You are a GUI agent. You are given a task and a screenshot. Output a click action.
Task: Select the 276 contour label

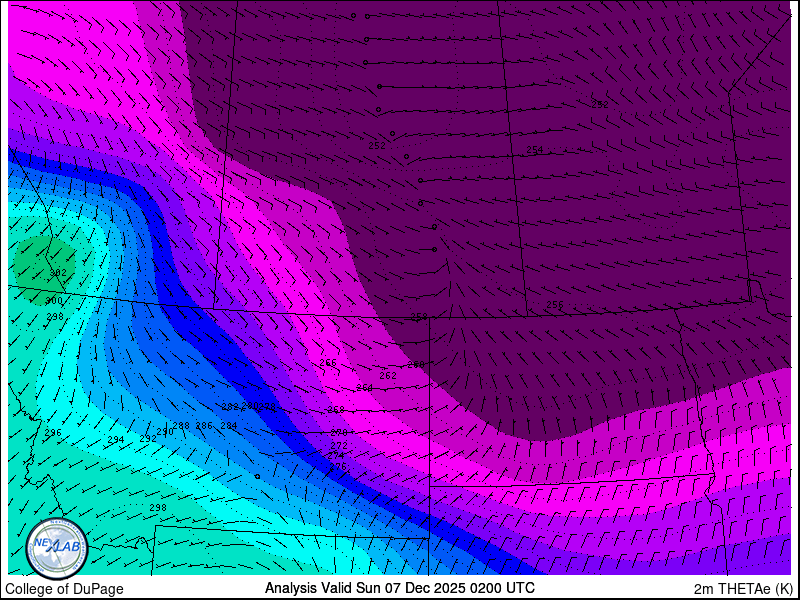(x=338, y=466)
